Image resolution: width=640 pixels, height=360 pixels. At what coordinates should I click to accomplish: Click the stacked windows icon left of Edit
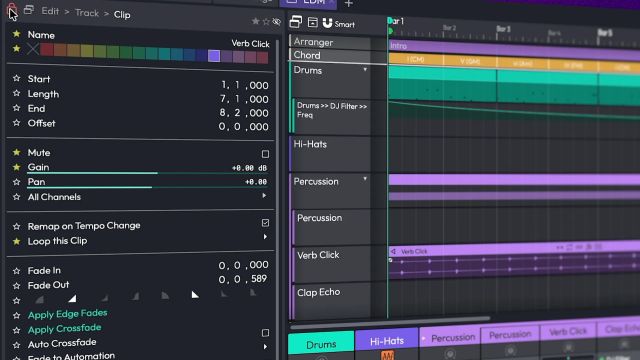click(x=29, y=10)
